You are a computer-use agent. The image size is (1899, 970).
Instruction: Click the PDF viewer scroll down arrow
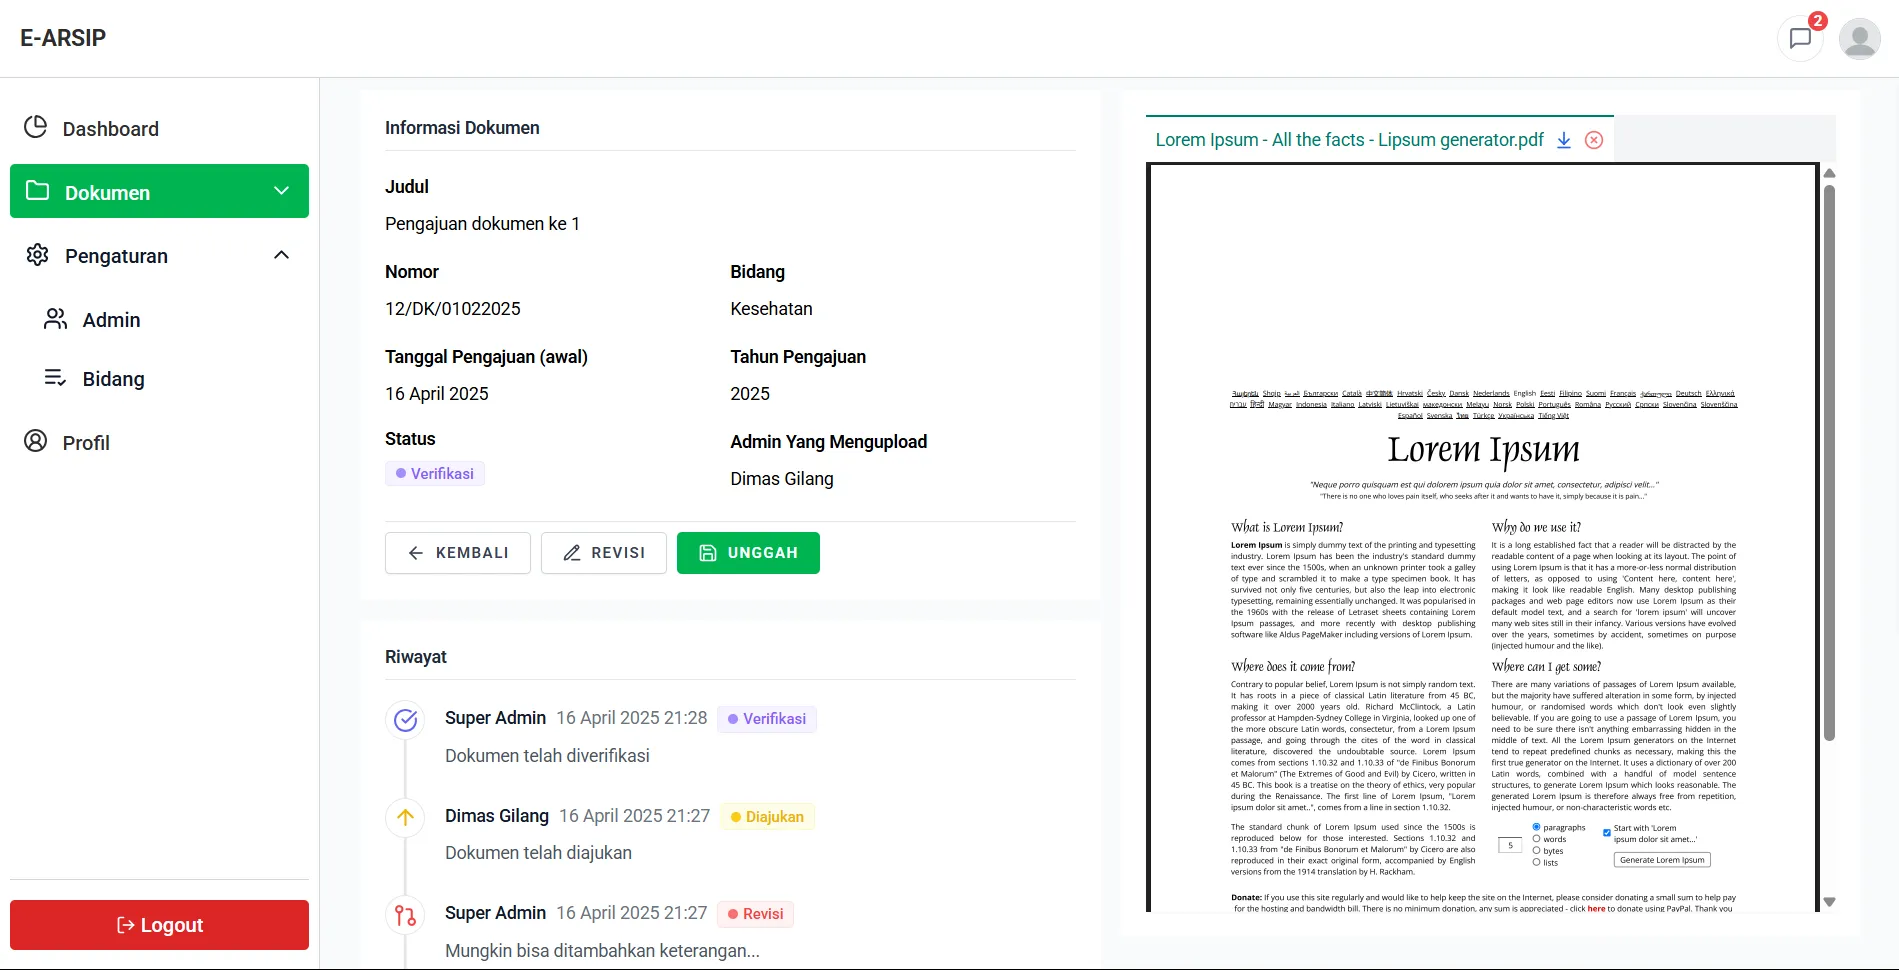click(1829, 902)
